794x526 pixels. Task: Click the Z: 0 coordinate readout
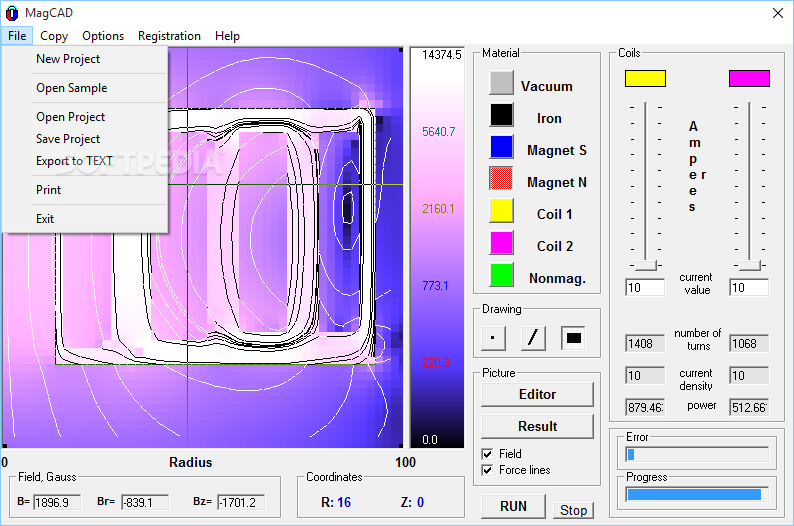(x=412, y=502)
